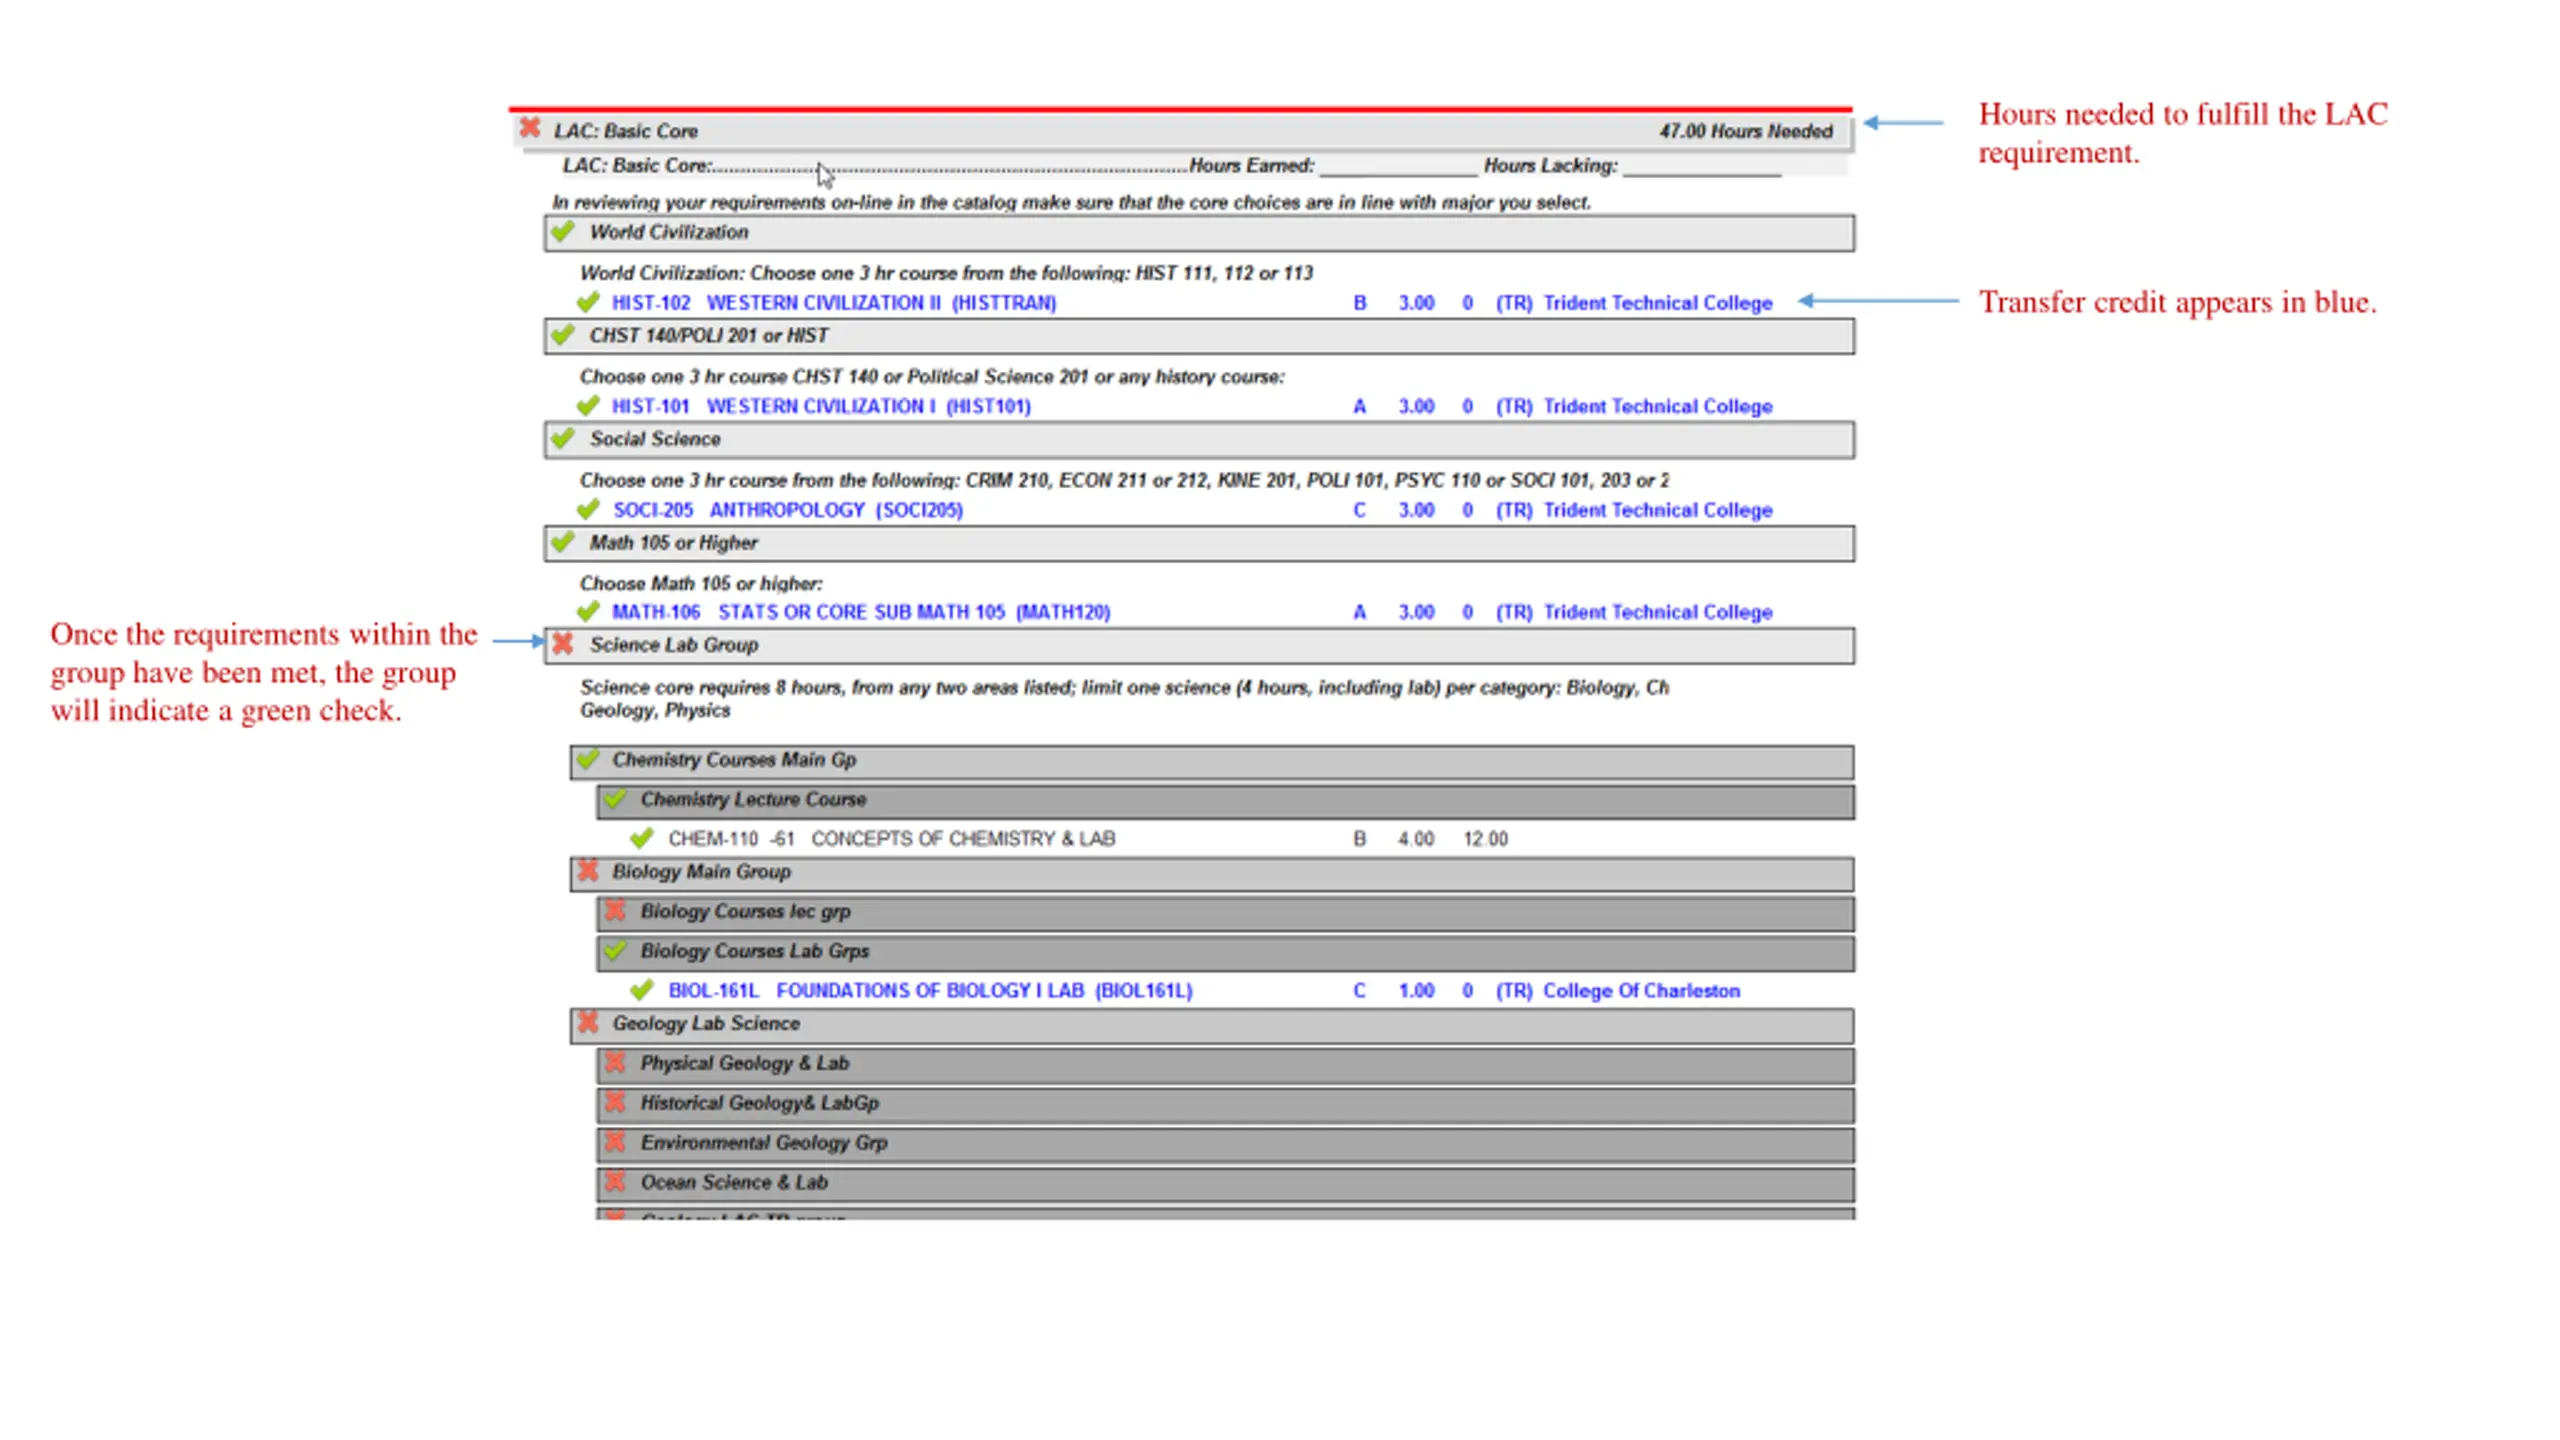
Task: Click the green check on Chemistry Courses Main Gp
Action: (588, 759)
